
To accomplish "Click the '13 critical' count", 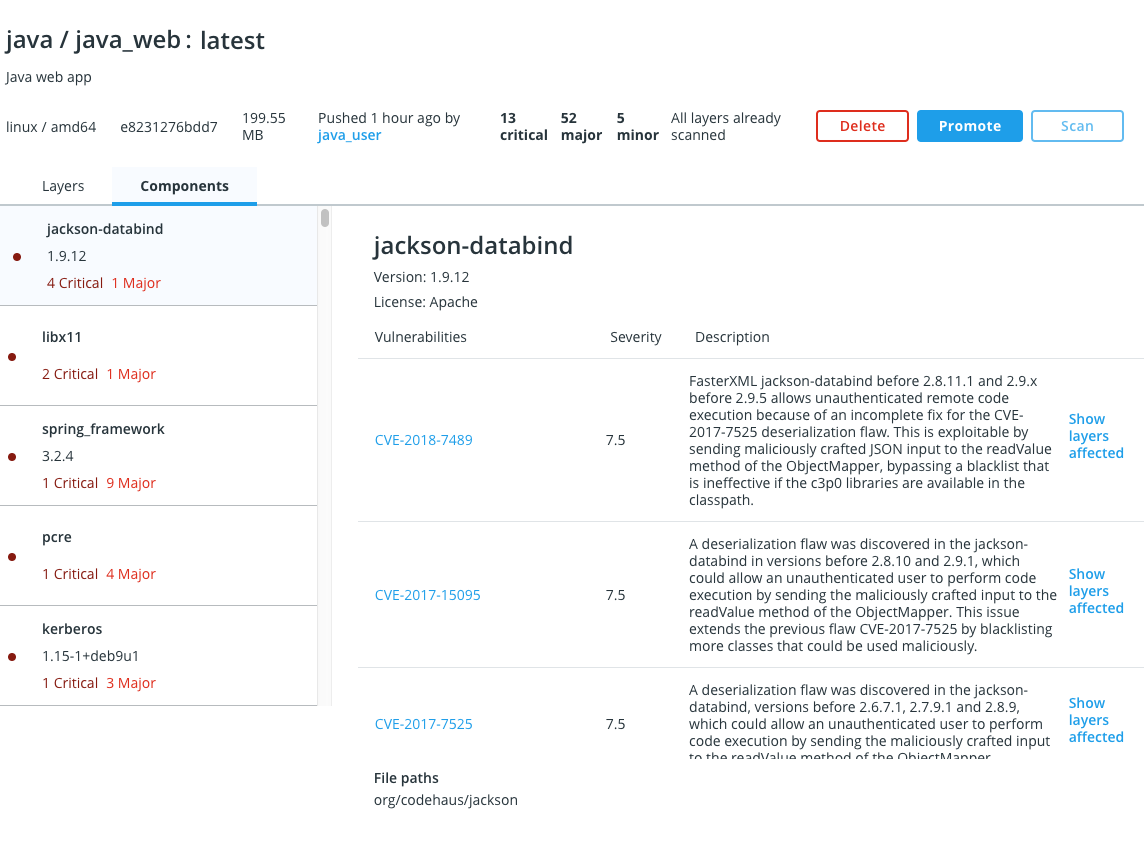I will 523,126.
